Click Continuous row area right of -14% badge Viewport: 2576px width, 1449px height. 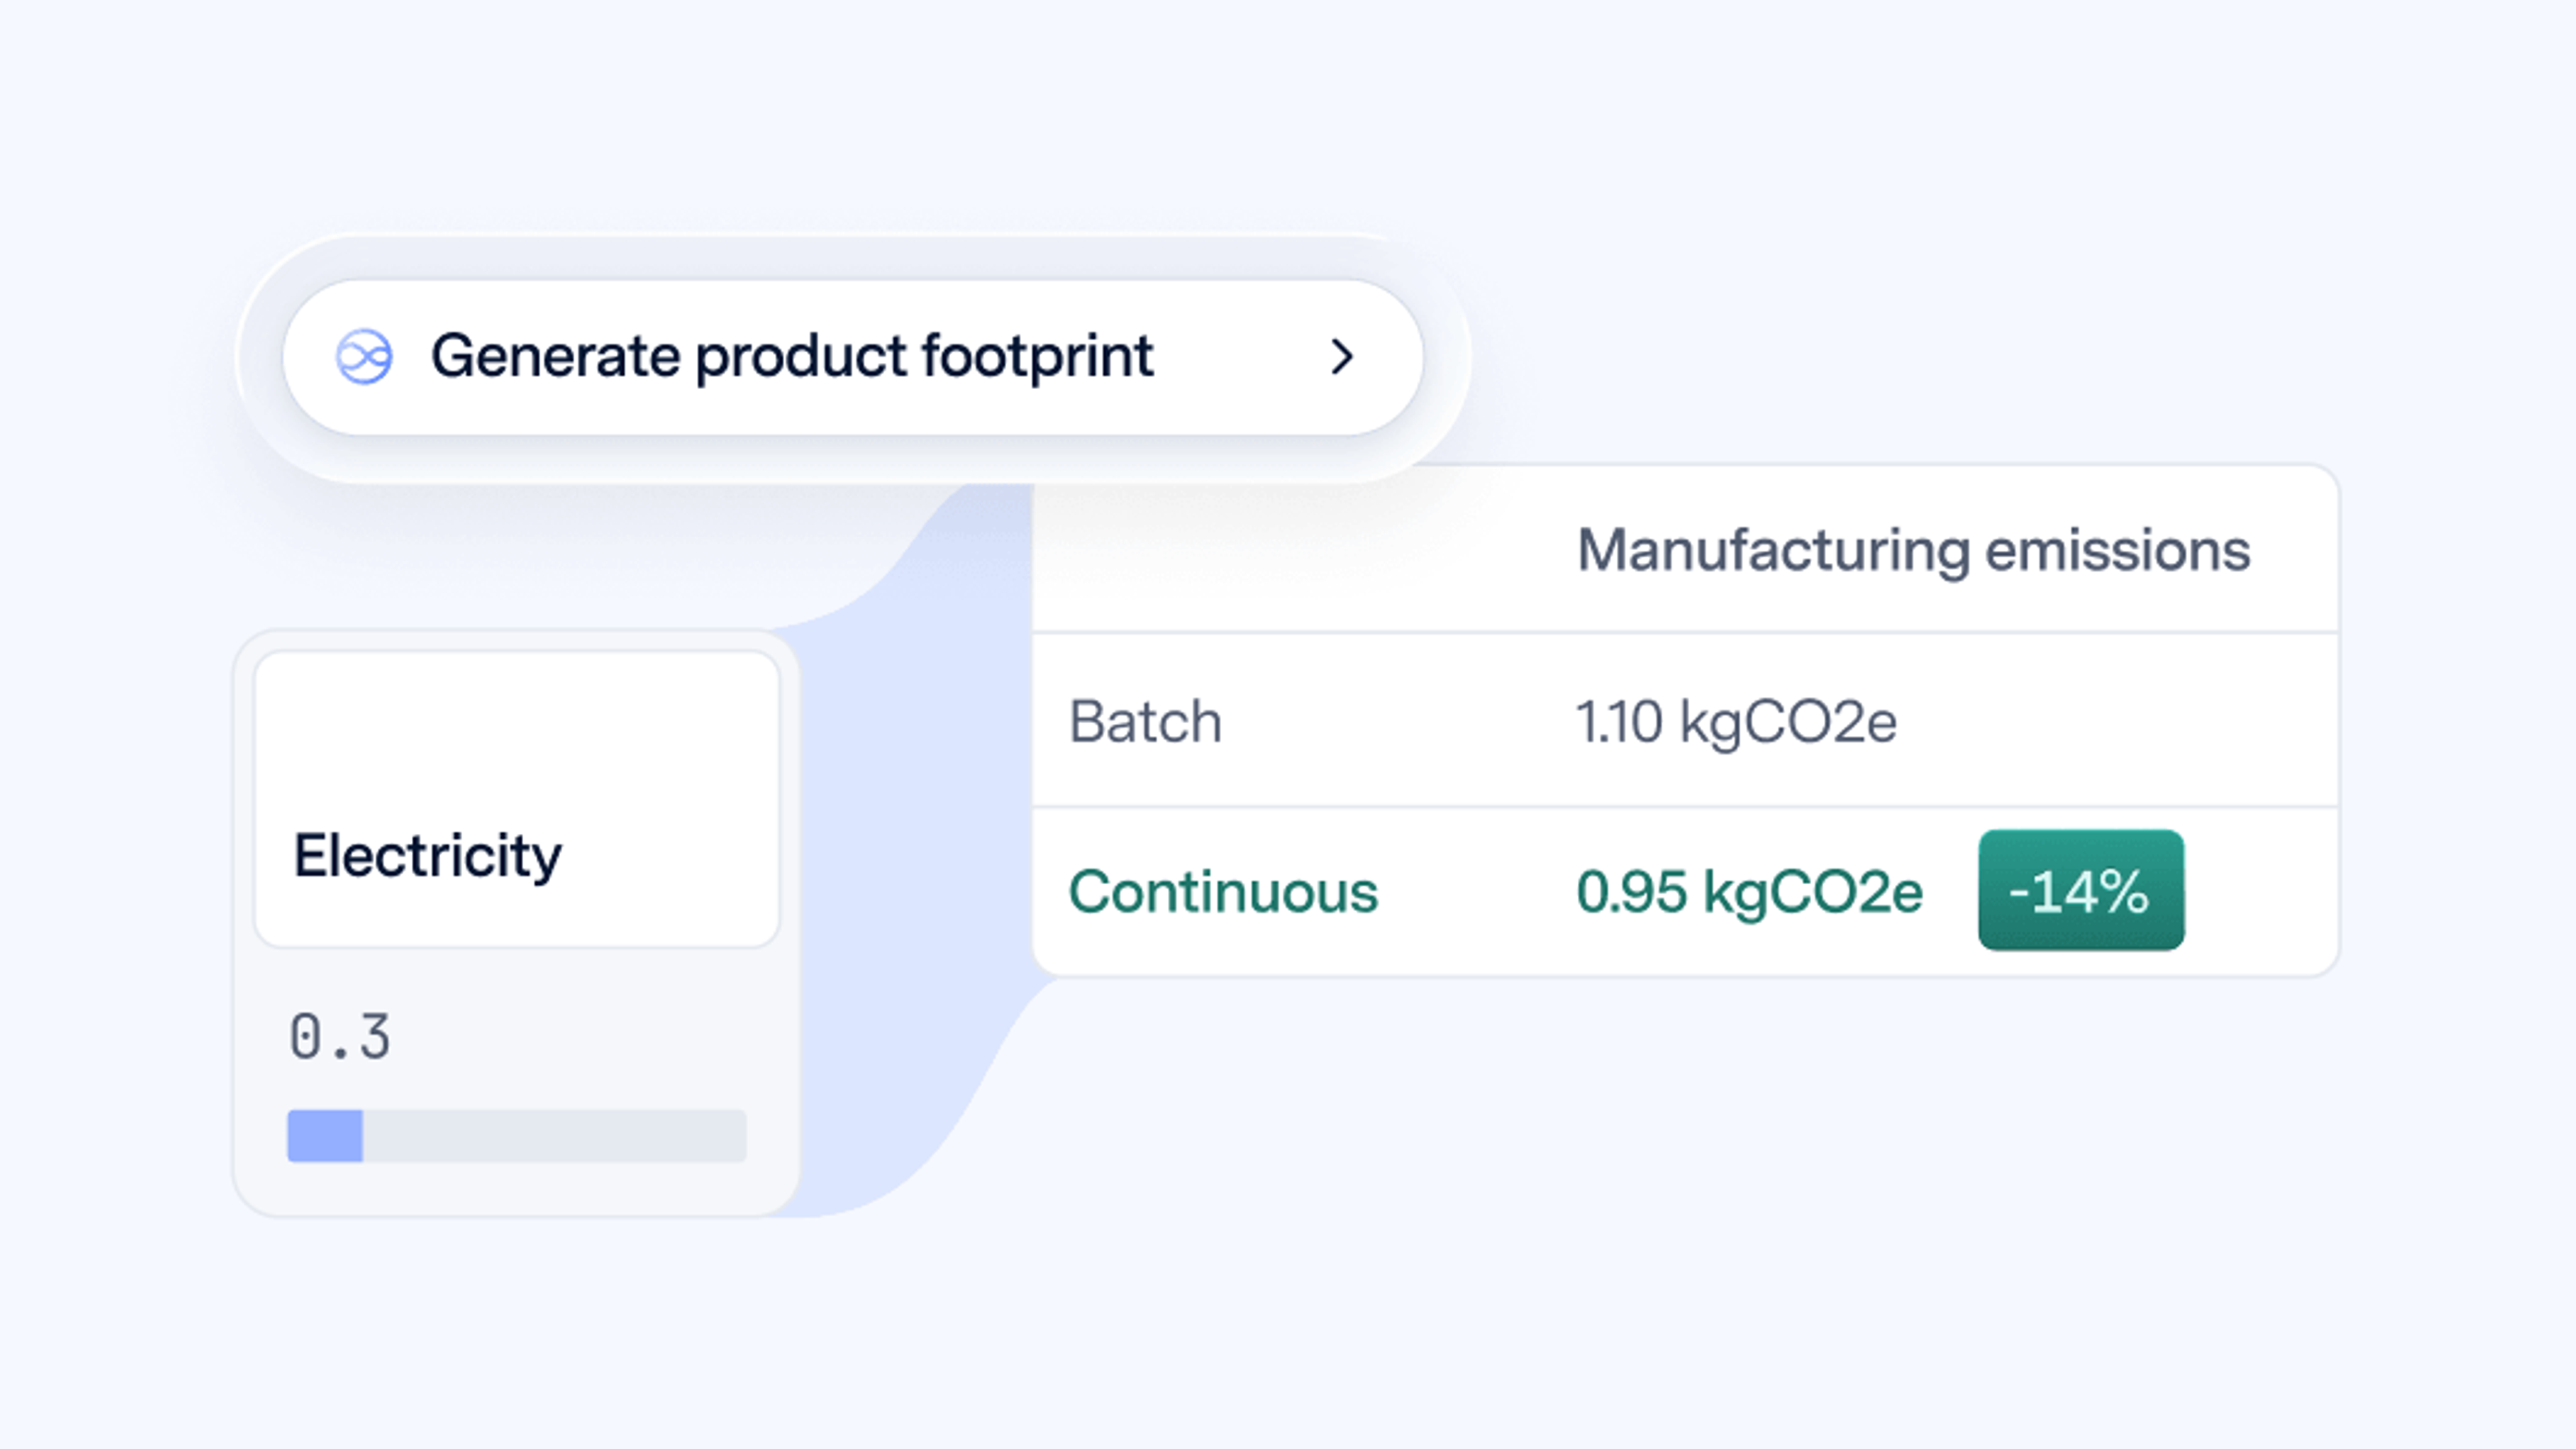(2260, 890)
